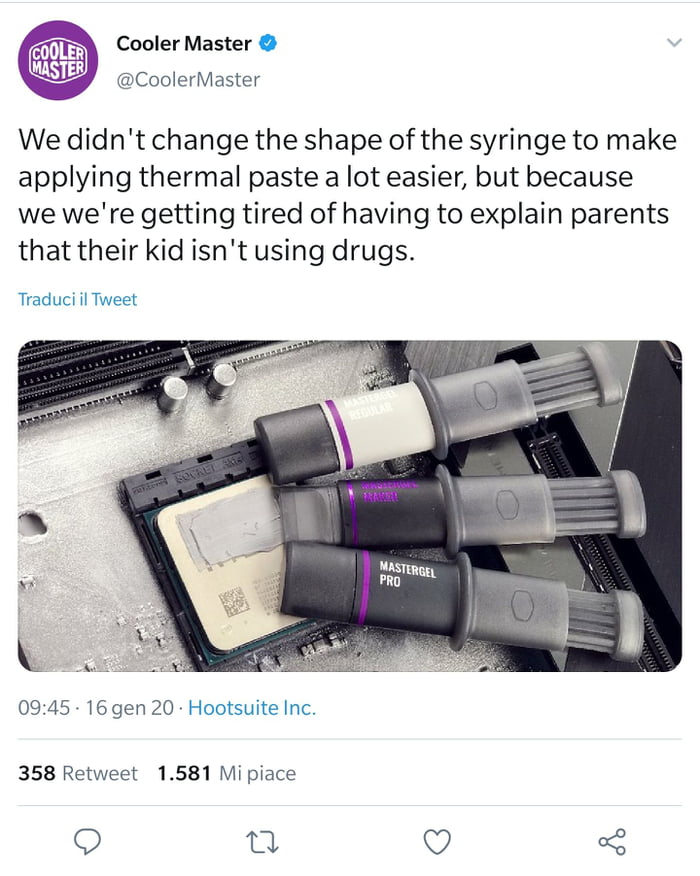Image resolution: width=700 pixels, height=876 pixels.
Task: Retweet the post using the retweet arrows icon
Action: 263,843
